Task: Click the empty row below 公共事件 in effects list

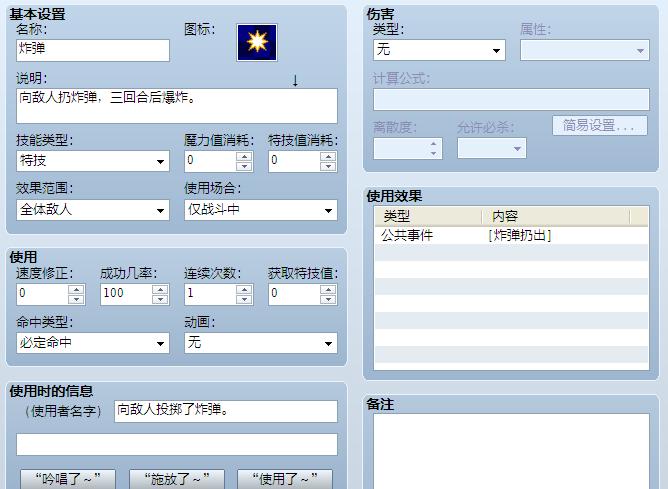Action: tap(511, 253)
